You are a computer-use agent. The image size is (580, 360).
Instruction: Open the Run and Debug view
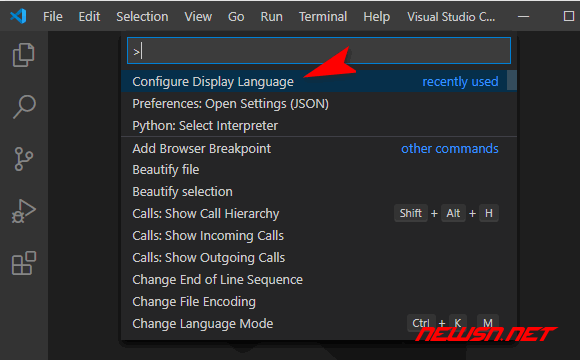click(24, 211)
